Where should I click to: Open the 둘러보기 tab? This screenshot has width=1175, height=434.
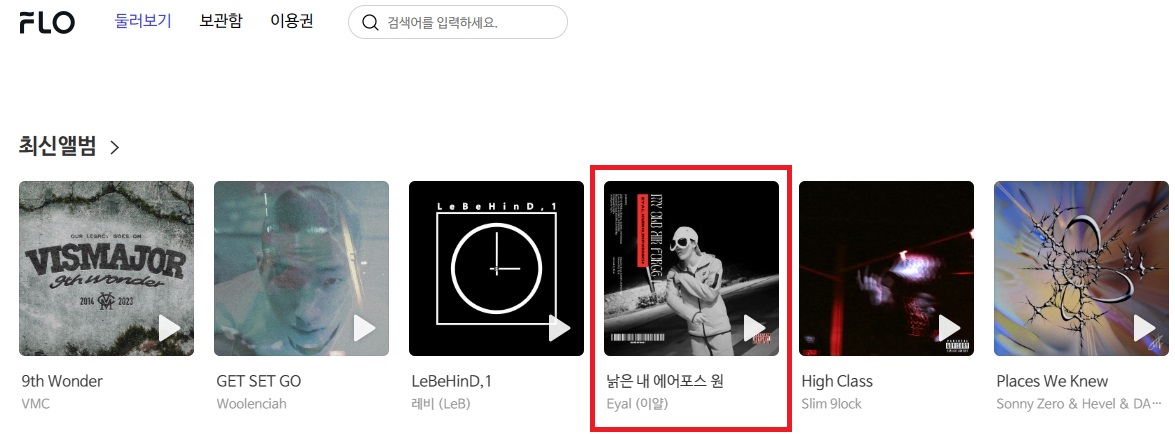pyautogui.click(x=143, y=21)
